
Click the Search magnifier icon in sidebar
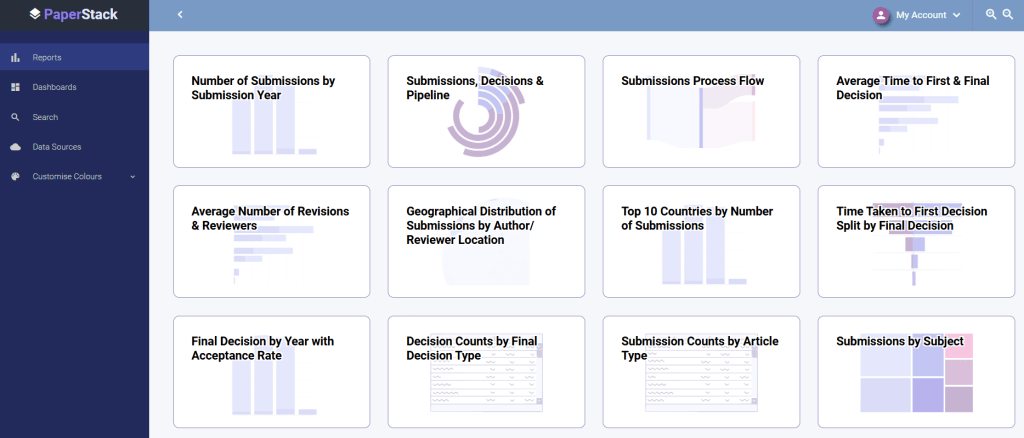click(15, 117)
